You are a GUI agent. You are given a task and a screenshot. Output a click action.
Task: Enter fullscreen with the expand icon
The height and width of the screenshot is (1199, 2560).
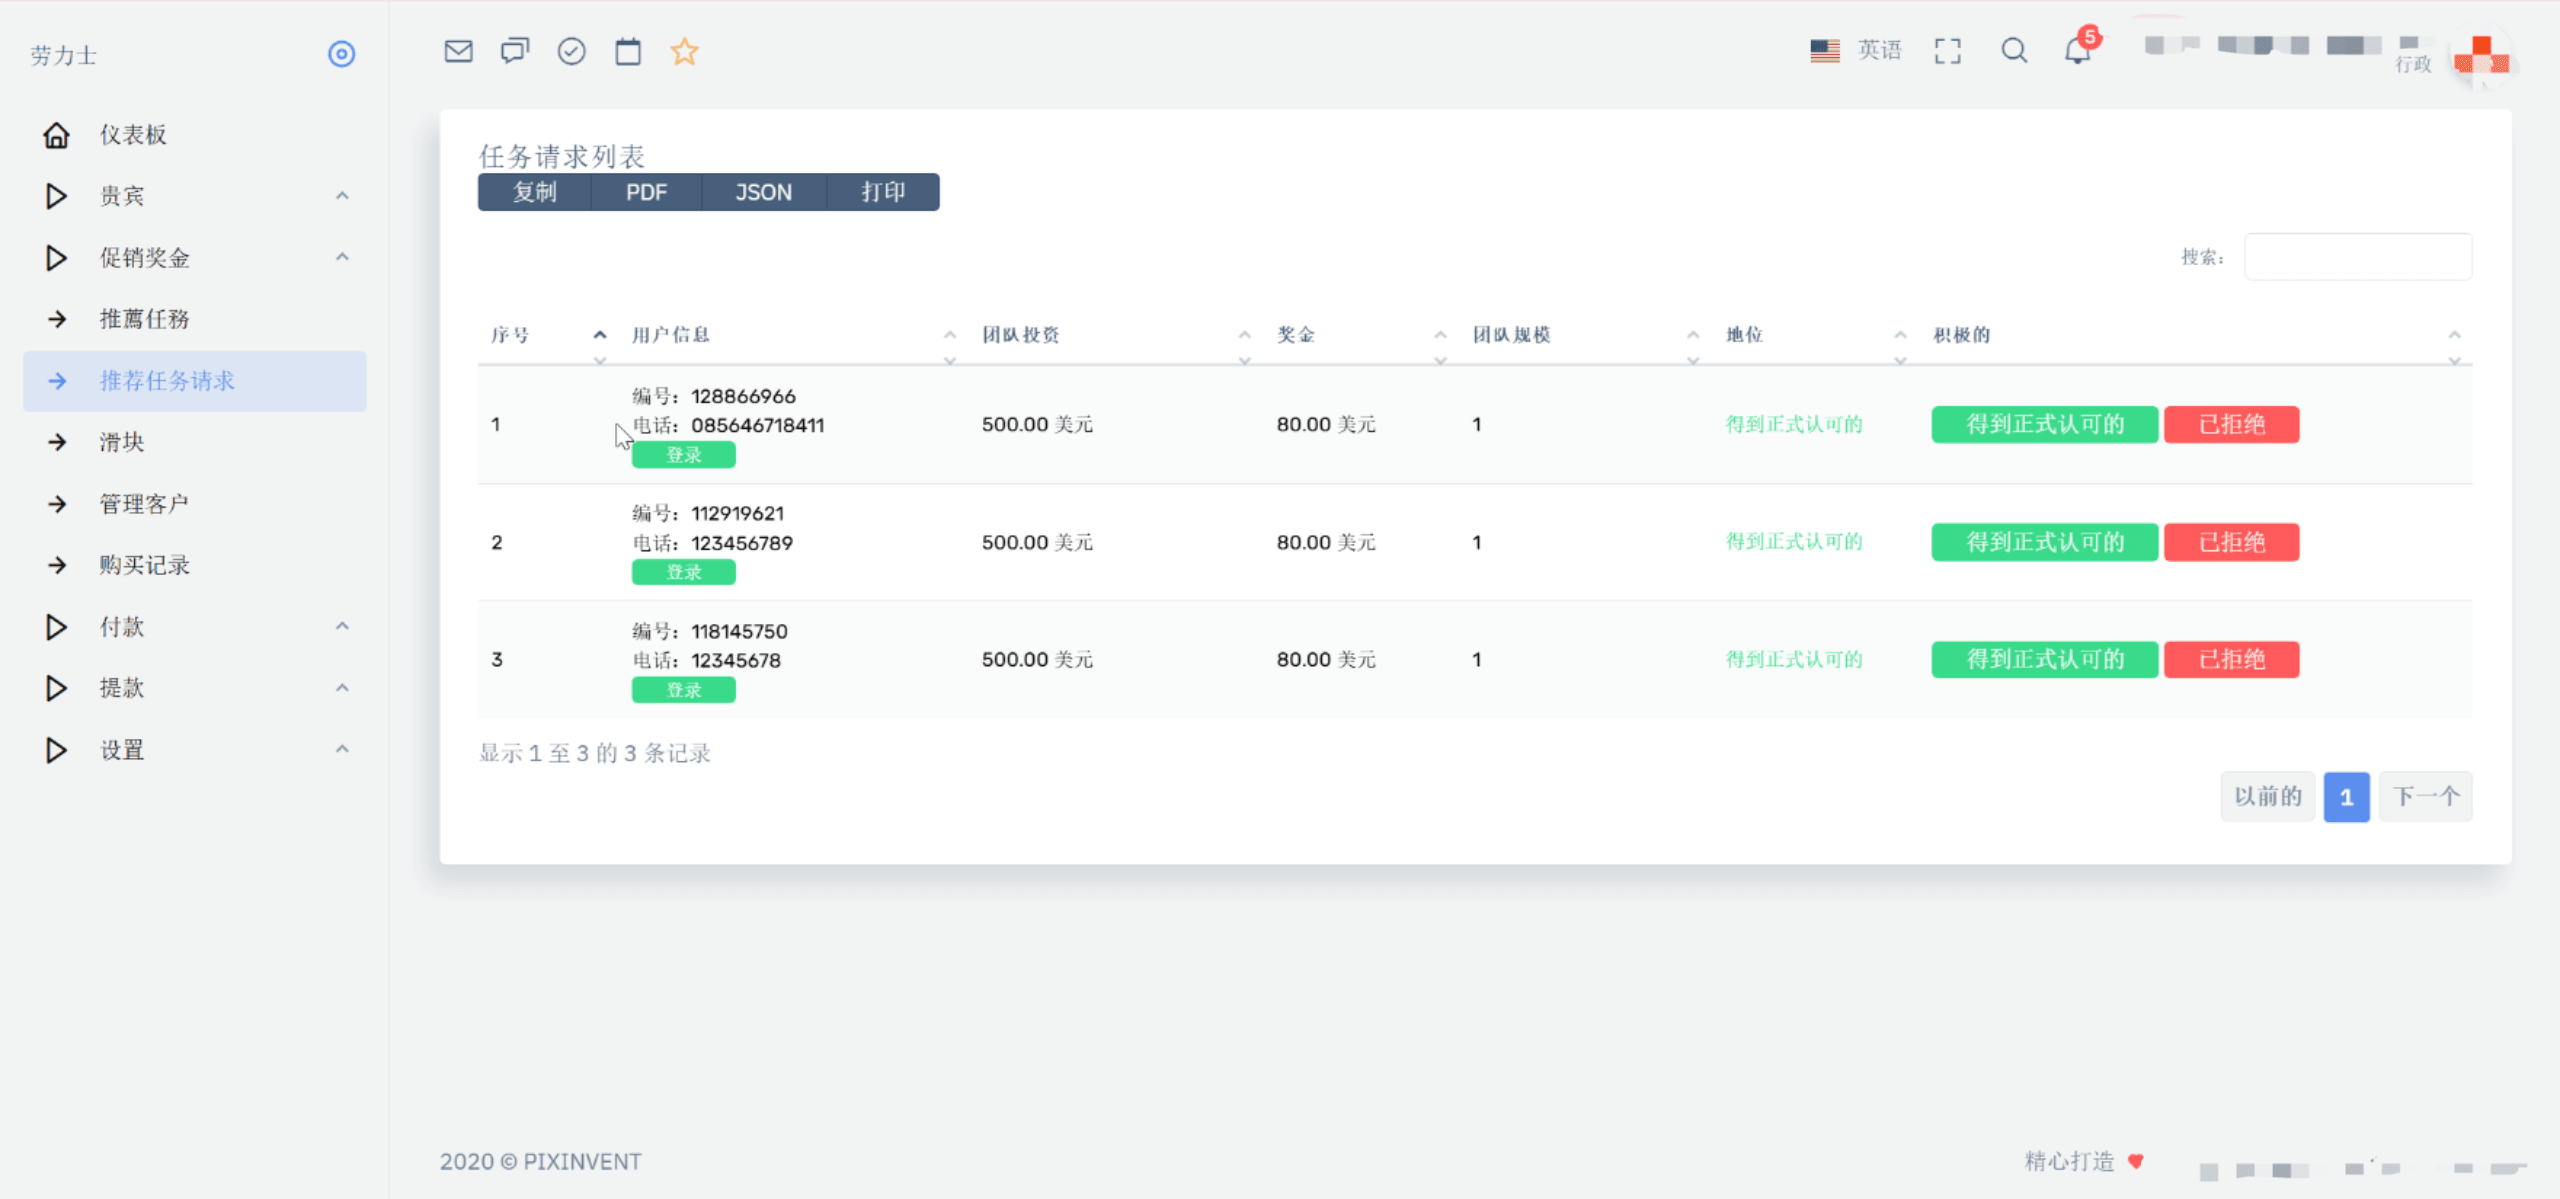coord(1947,51)
